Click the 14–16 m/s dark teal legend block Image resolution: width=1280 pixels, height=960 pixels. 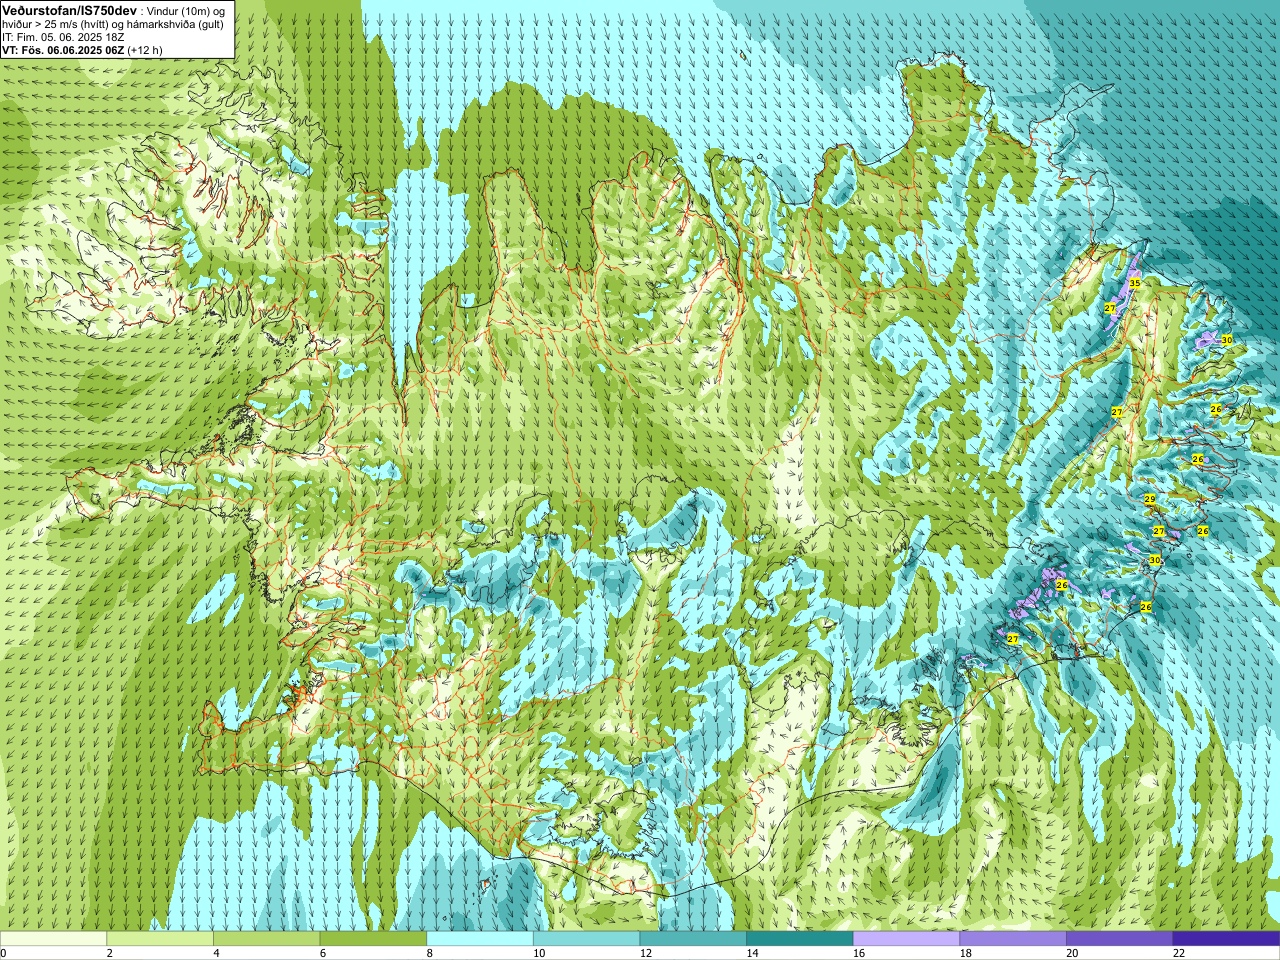(800, 939)
